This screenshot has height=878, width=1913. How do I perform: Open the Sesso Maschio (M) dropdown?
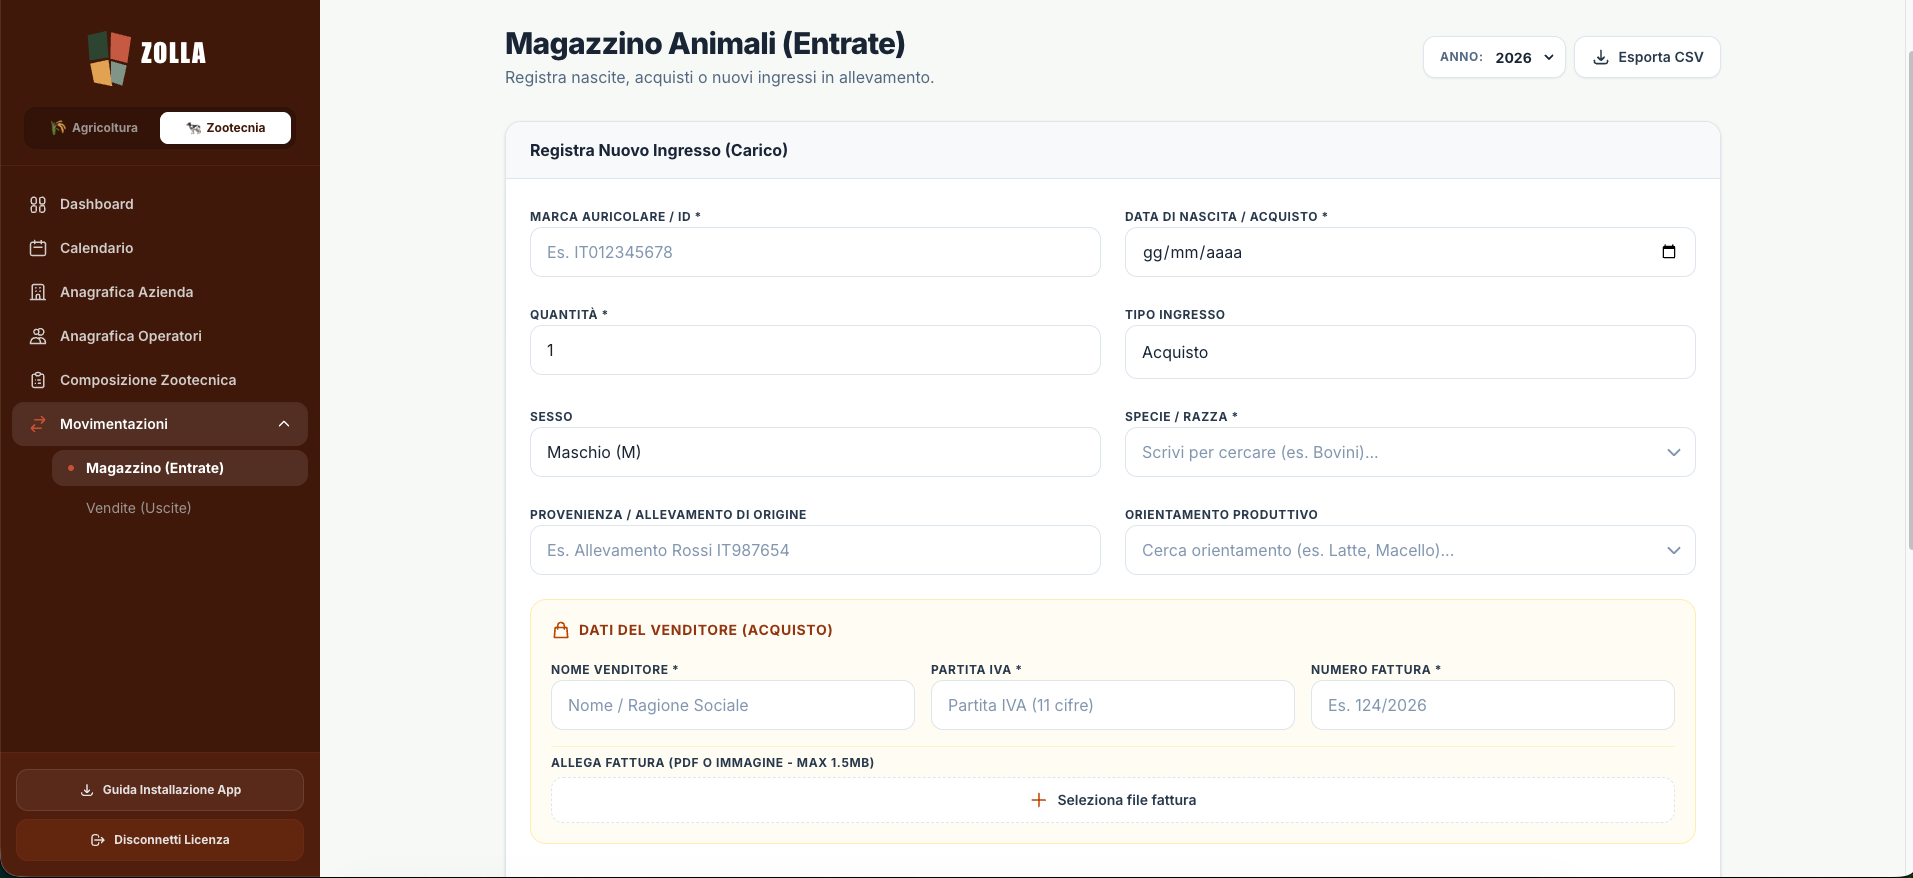[815, 452]
